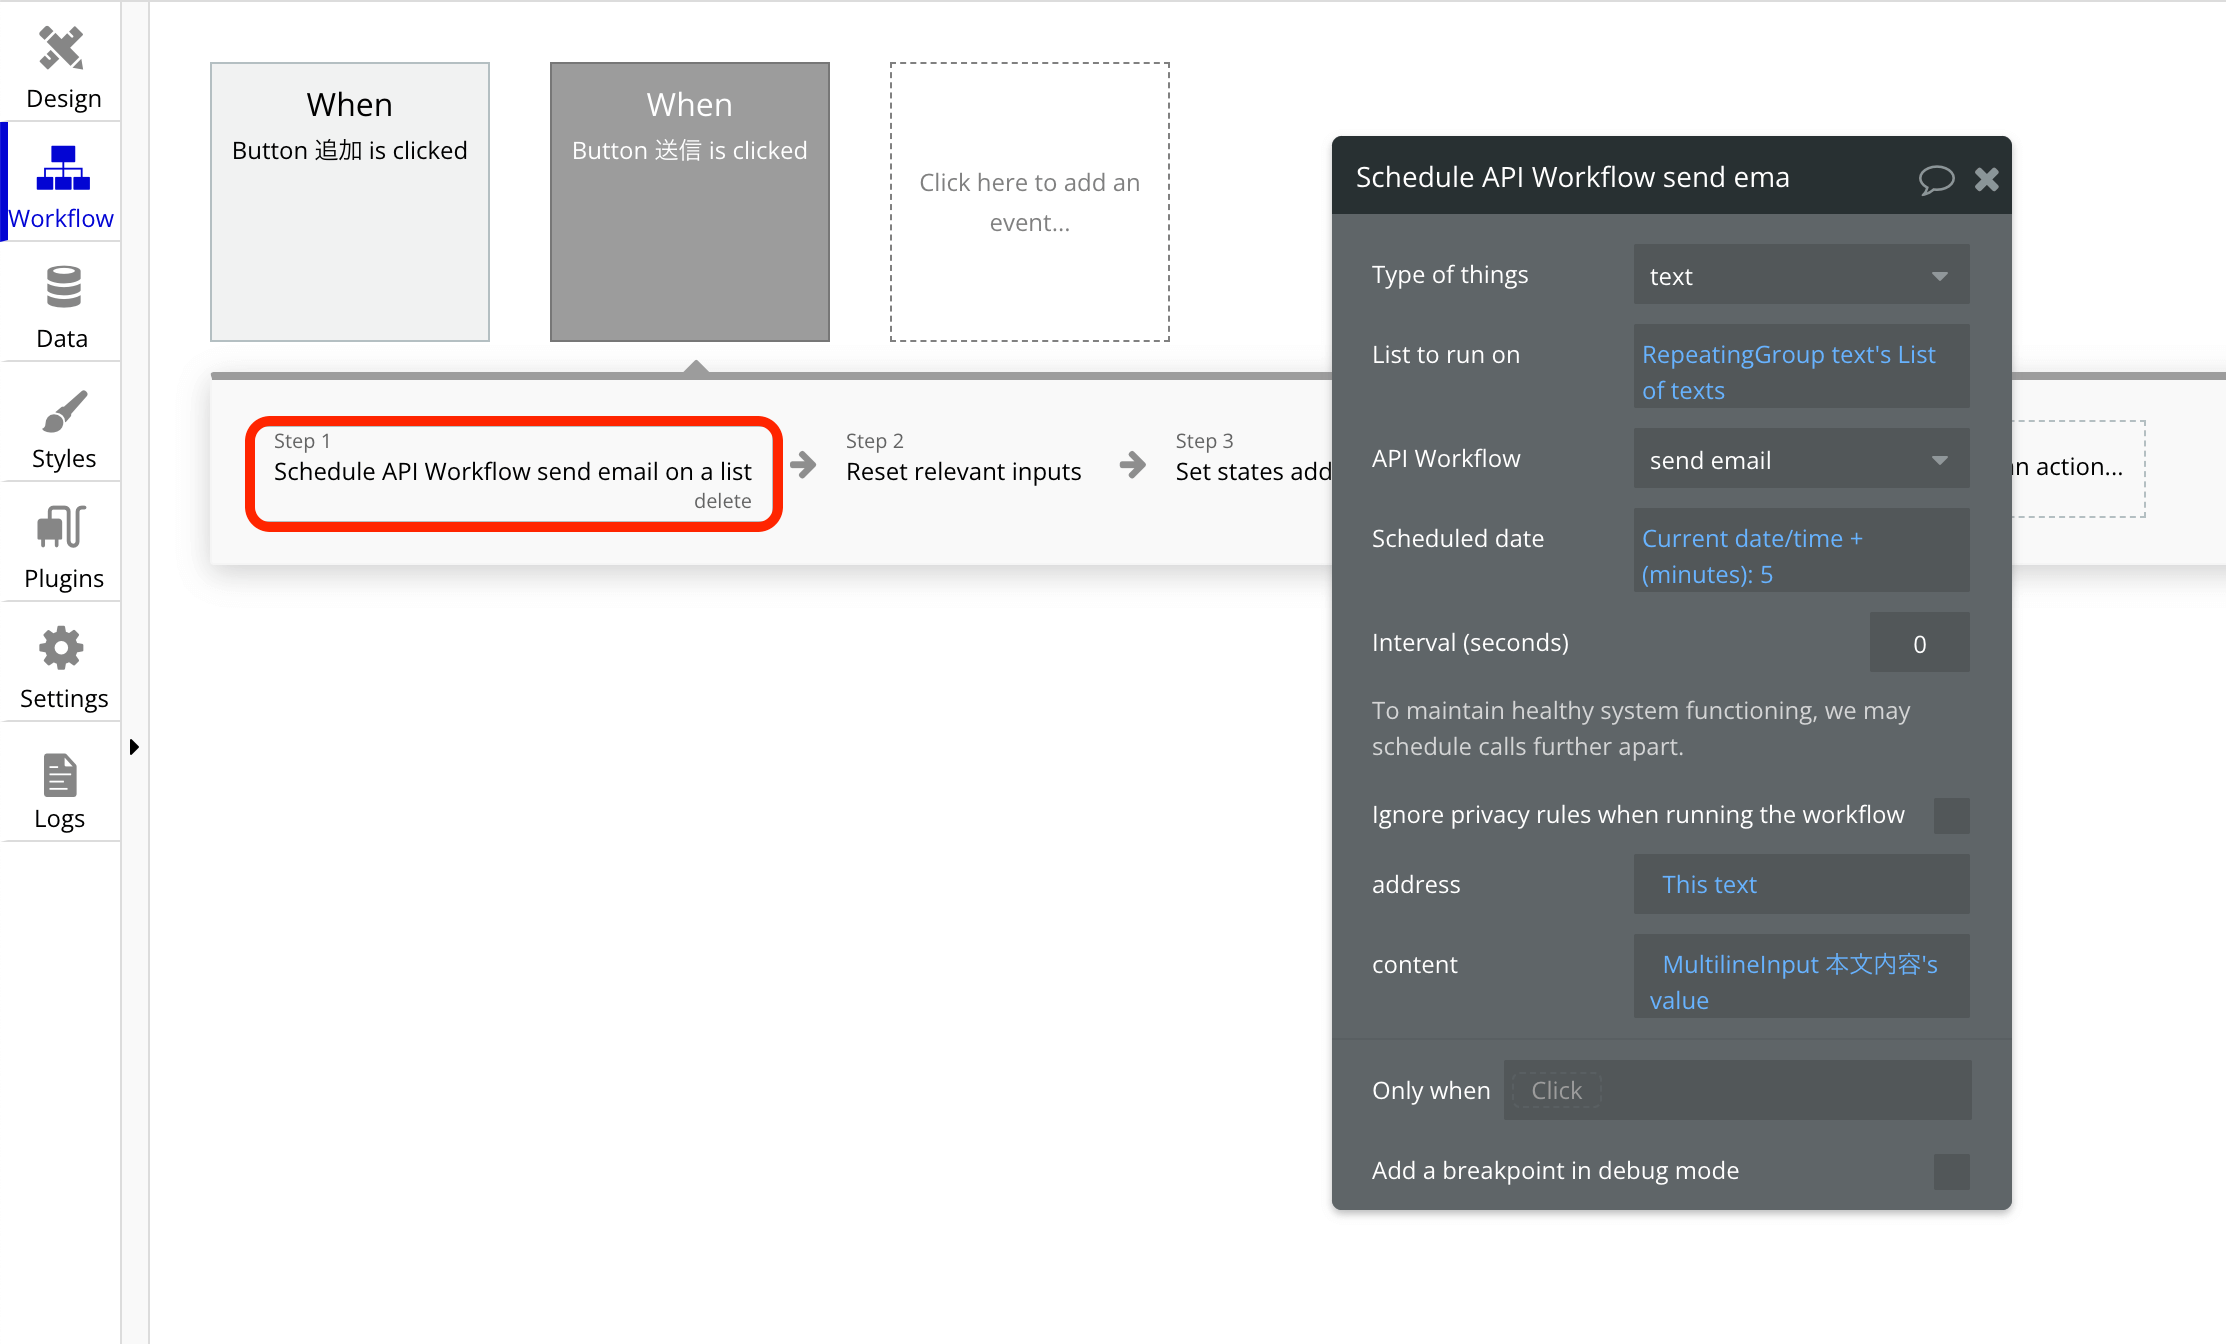Select the 'When Button 送信 is clicked' event
2226x1344 pixels.
pyautogui.click(x=689, y=200)
